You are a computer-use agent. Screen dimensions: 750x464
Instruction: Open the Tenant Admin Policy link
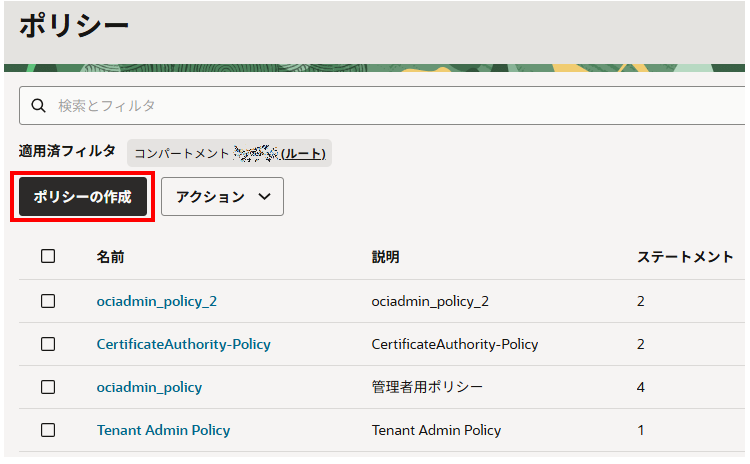pos(163,430)
